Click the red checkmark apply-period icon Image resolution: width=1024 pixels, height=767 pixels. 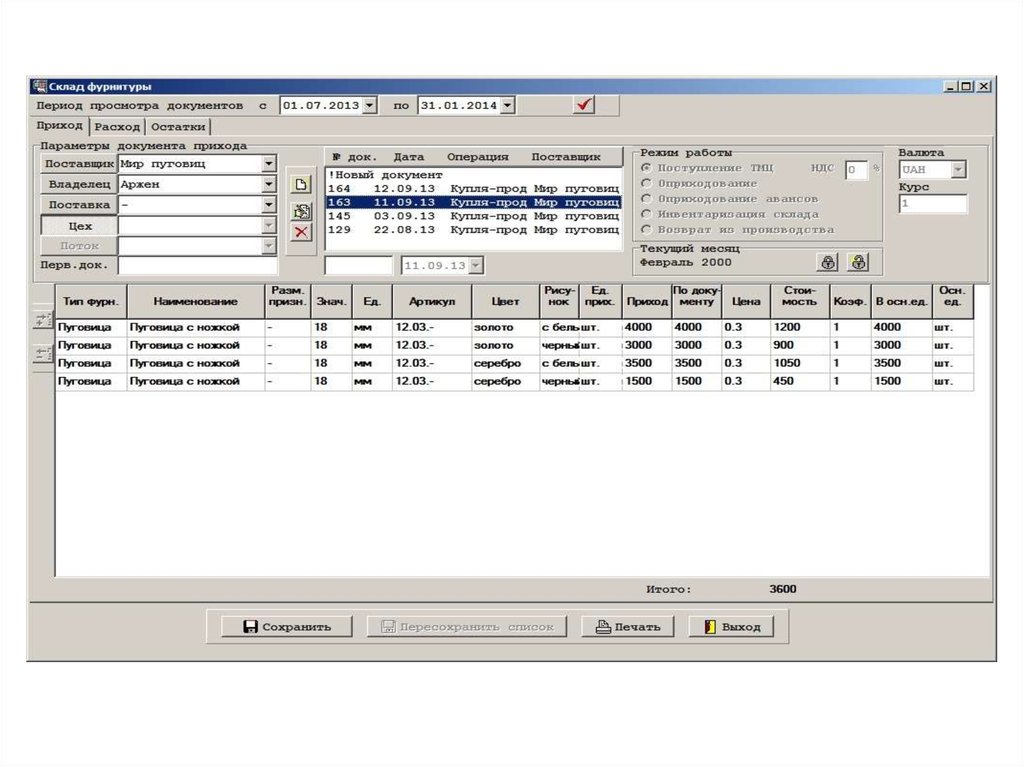click(x=585, y=105)
